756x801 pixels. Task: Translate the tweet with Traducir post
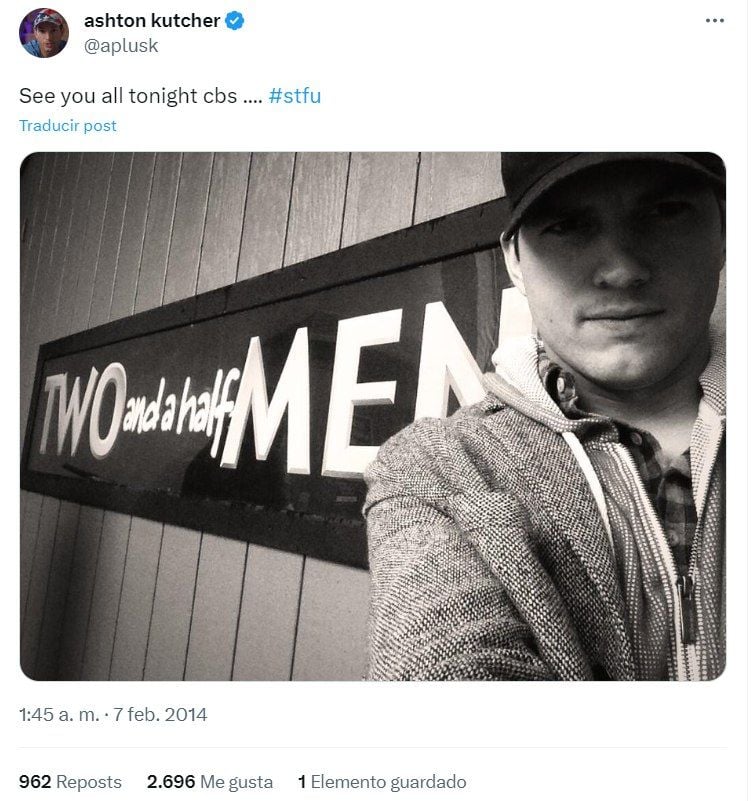click(x=68, y=126)
